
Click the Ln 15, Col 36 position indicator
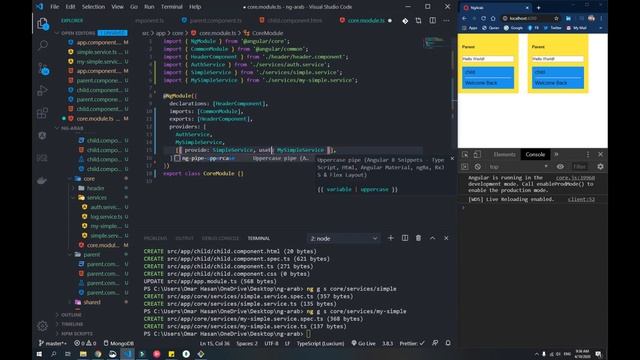(x=215, y=343)
